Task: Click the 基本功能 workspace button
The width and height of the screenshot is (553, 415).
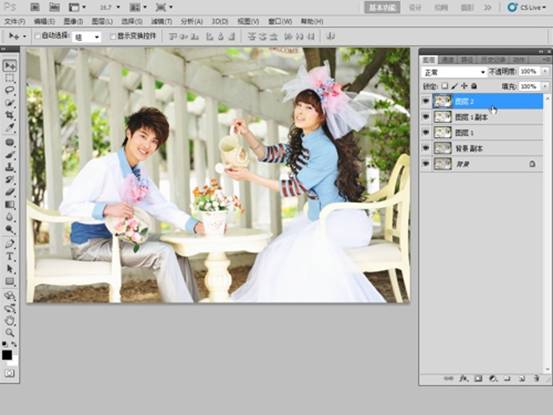Action: pos(382,7)
